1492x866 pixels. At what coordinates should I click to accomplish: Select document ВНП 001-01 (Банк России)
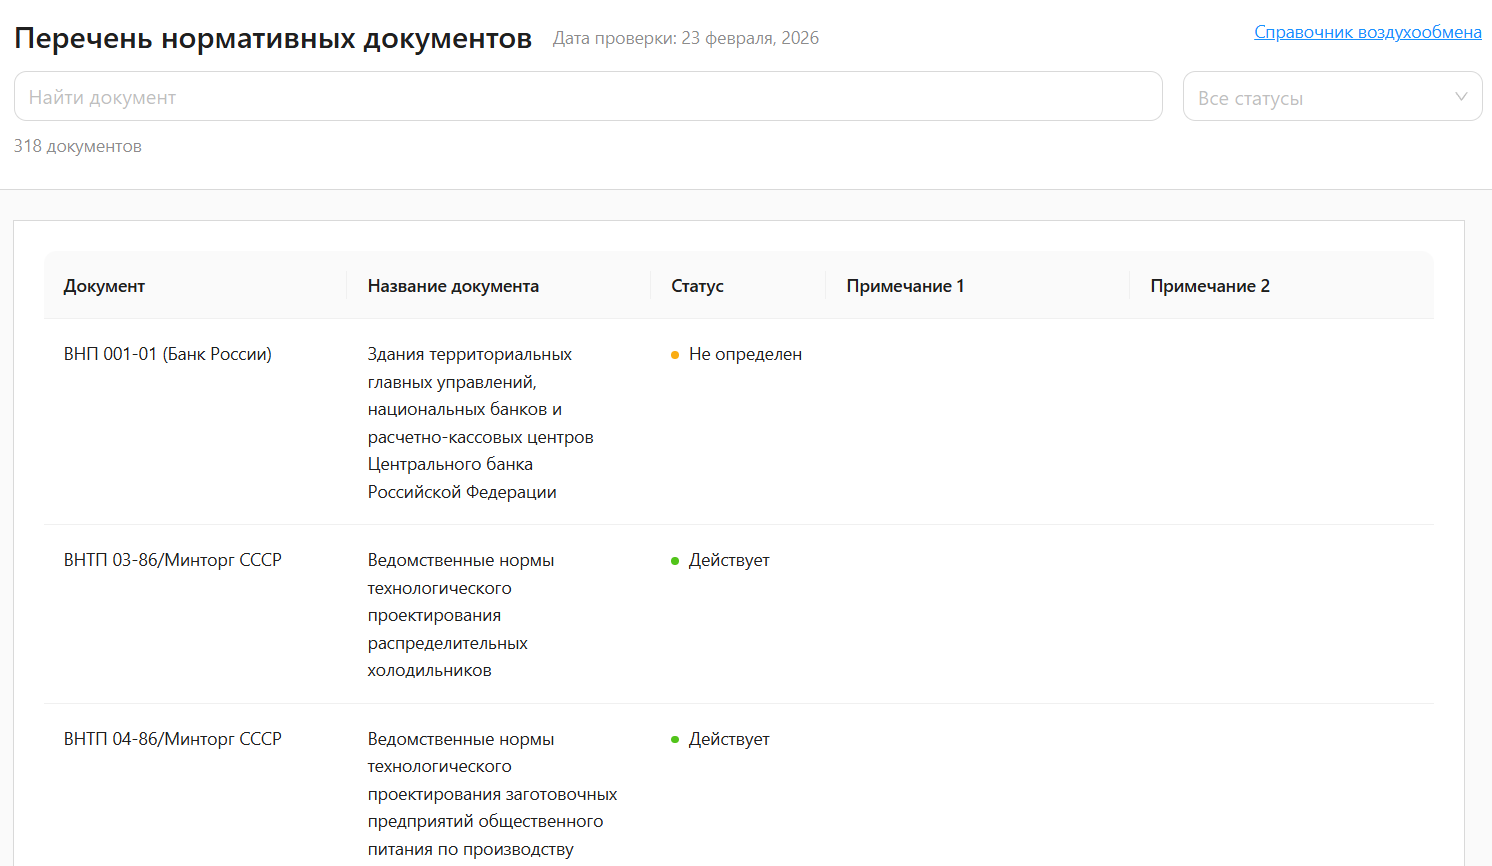168,353
